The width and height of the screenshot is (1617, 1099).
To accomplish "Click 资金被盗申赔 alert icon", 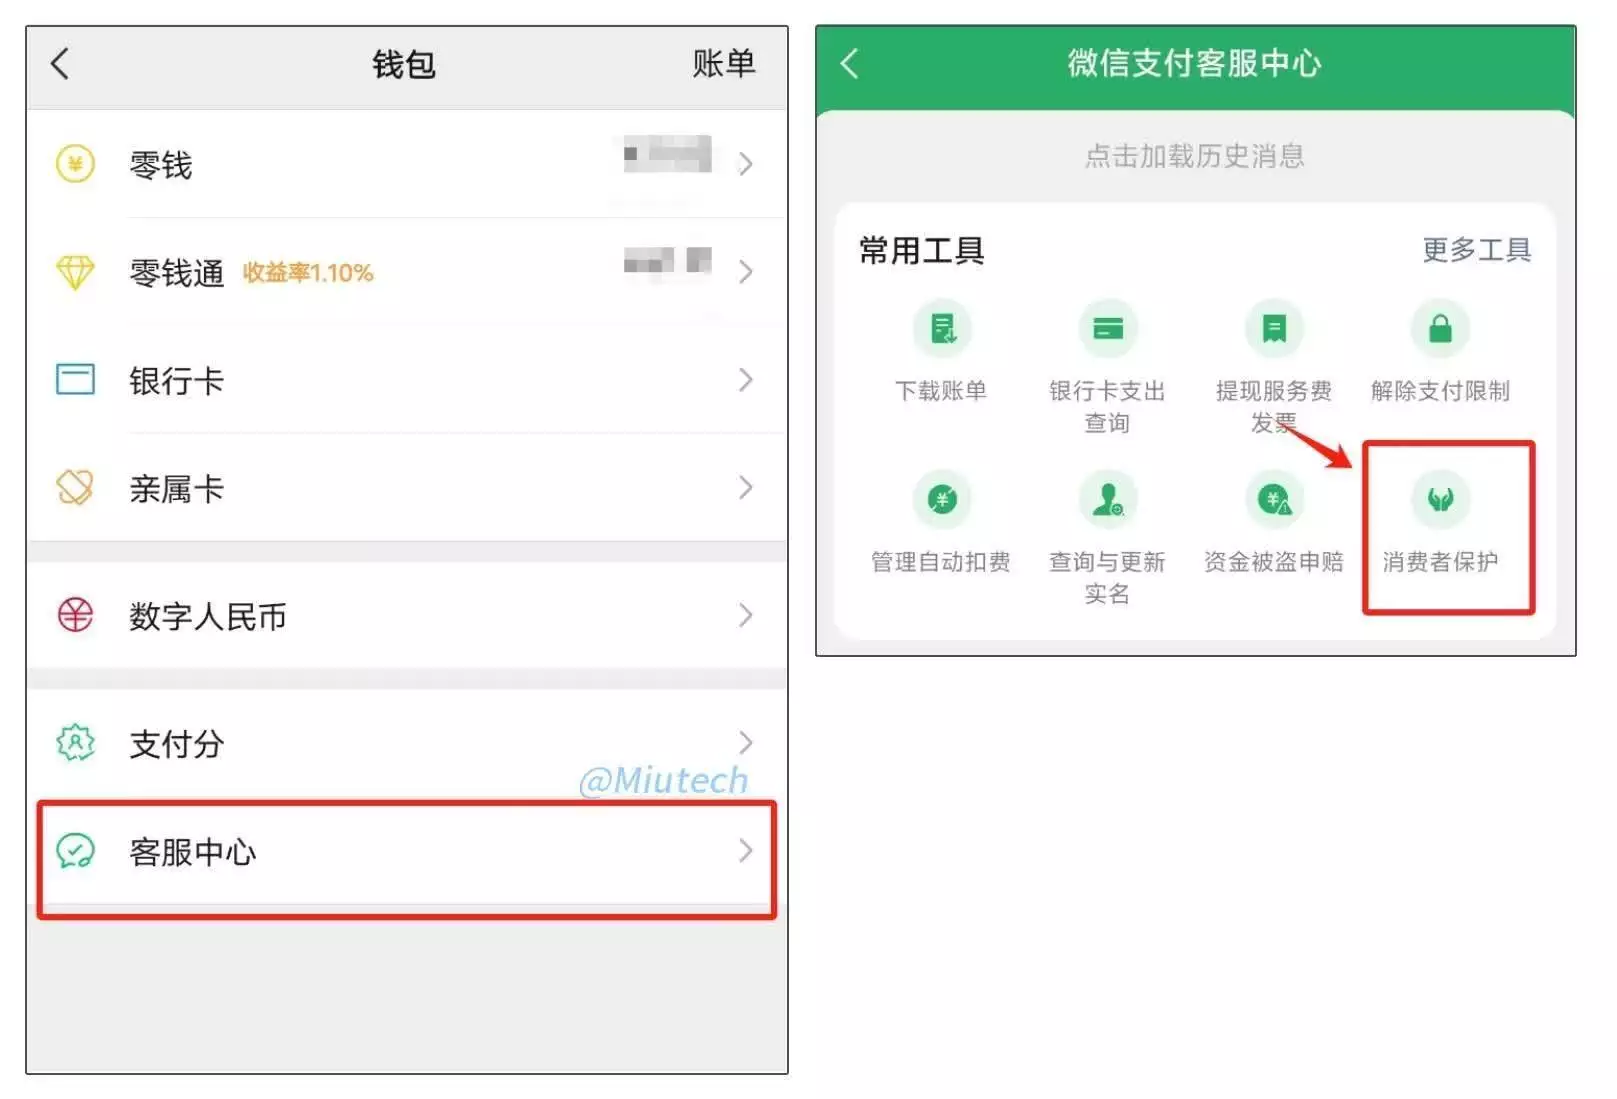I will click(1273, 499).
